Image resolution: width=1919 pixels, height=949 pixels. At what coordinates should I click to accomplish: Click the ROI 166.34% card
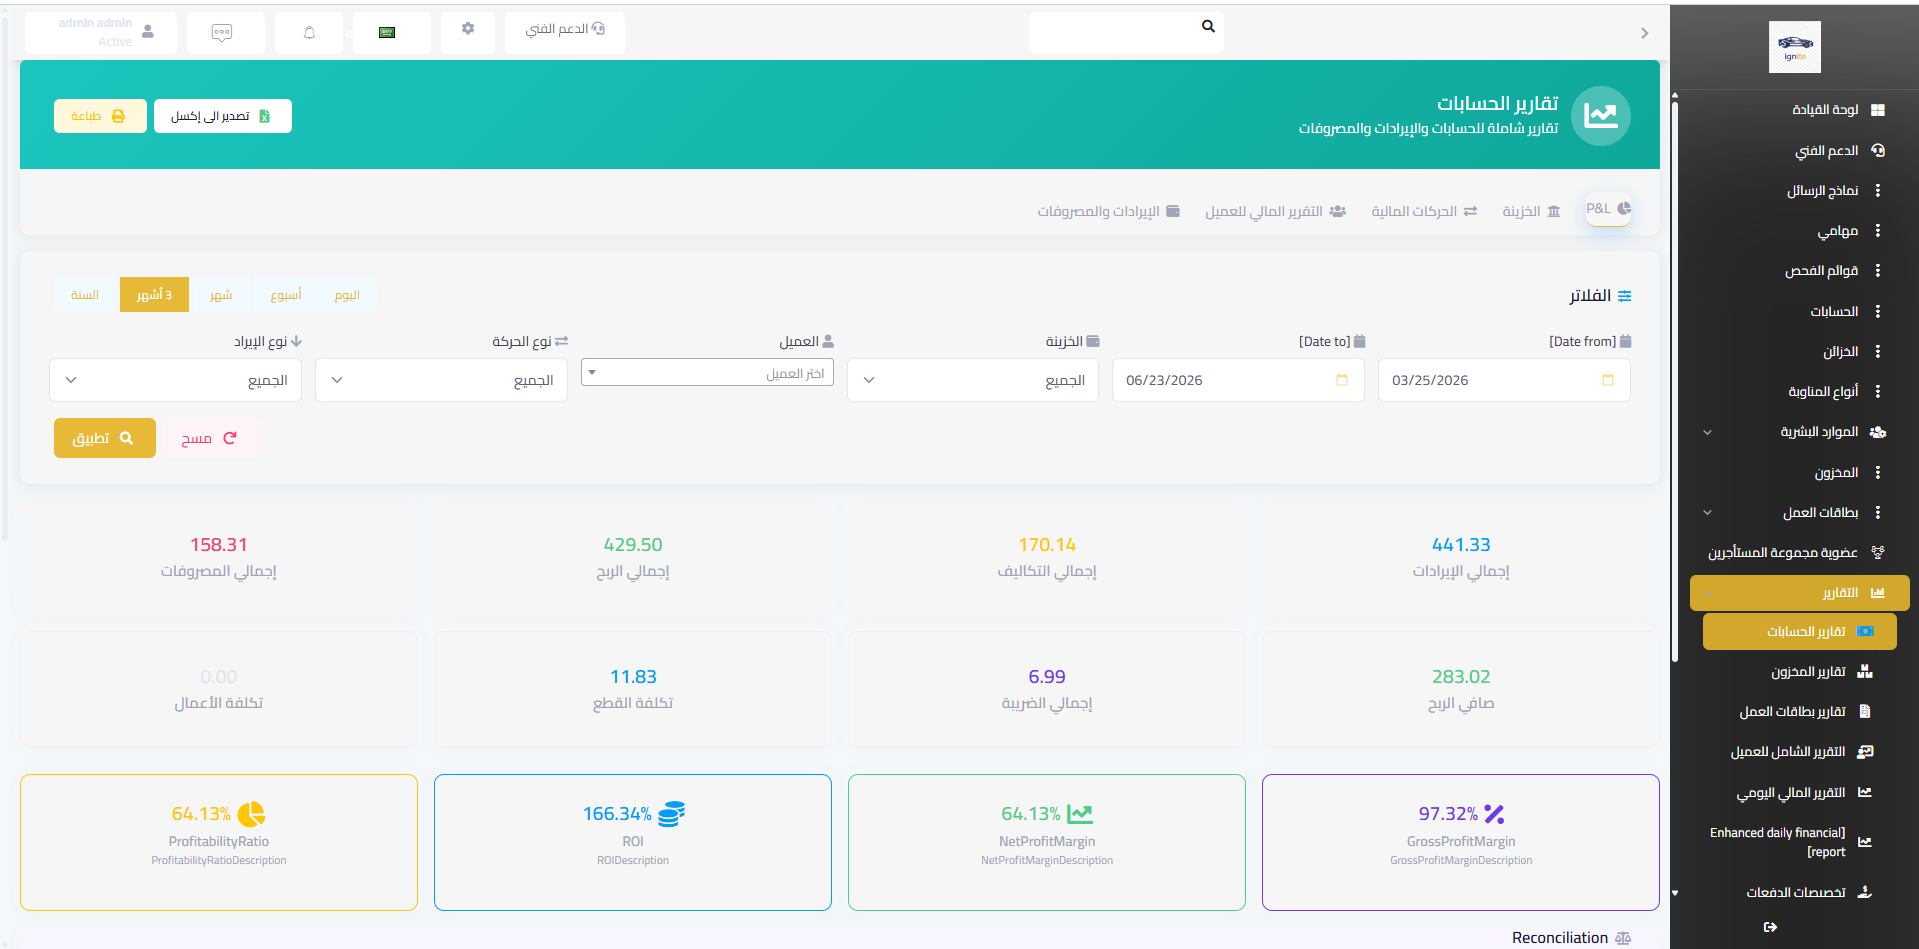click(633, 842)
